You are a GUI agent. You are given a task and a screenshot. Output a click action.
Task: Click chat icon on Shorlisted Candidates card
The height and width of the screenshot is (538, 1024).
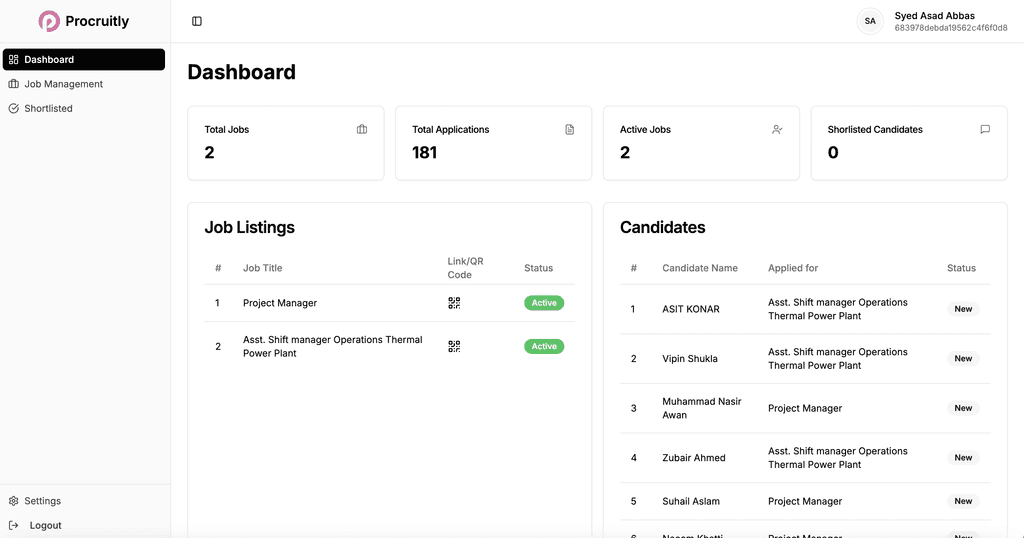point(985,129)
